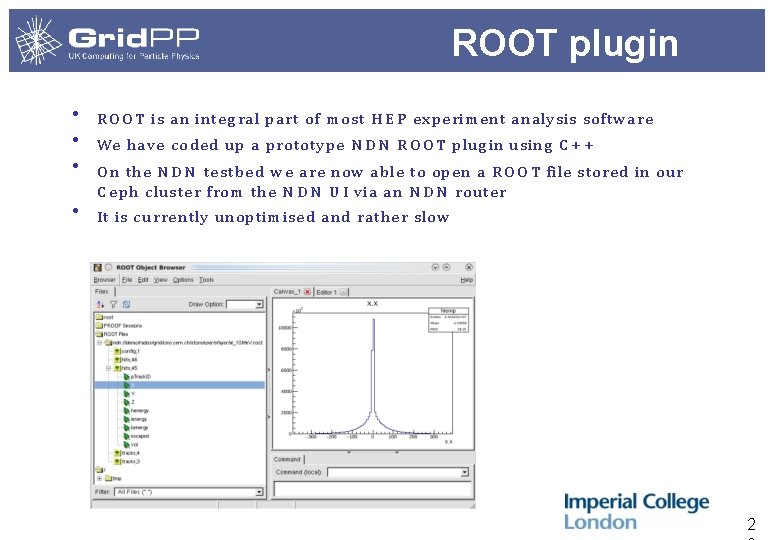
Task: Click the config;1 tree icon
Action: [117, 351]
